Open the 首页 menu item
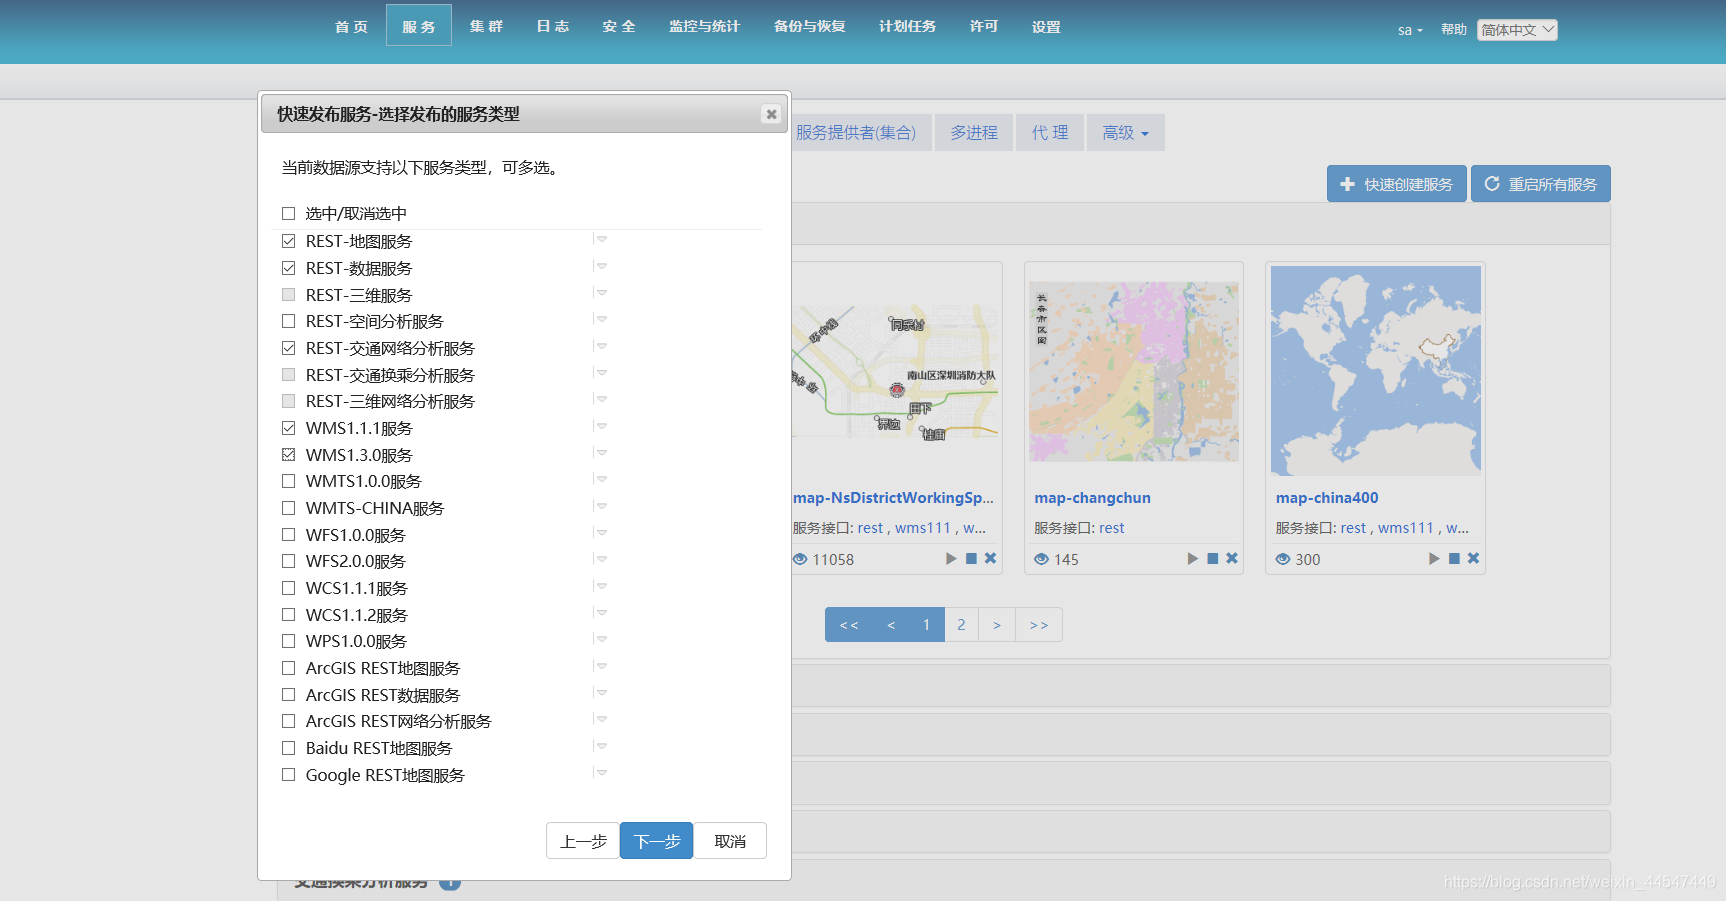This screenshot has width=1726, height=901. point(351,27)
